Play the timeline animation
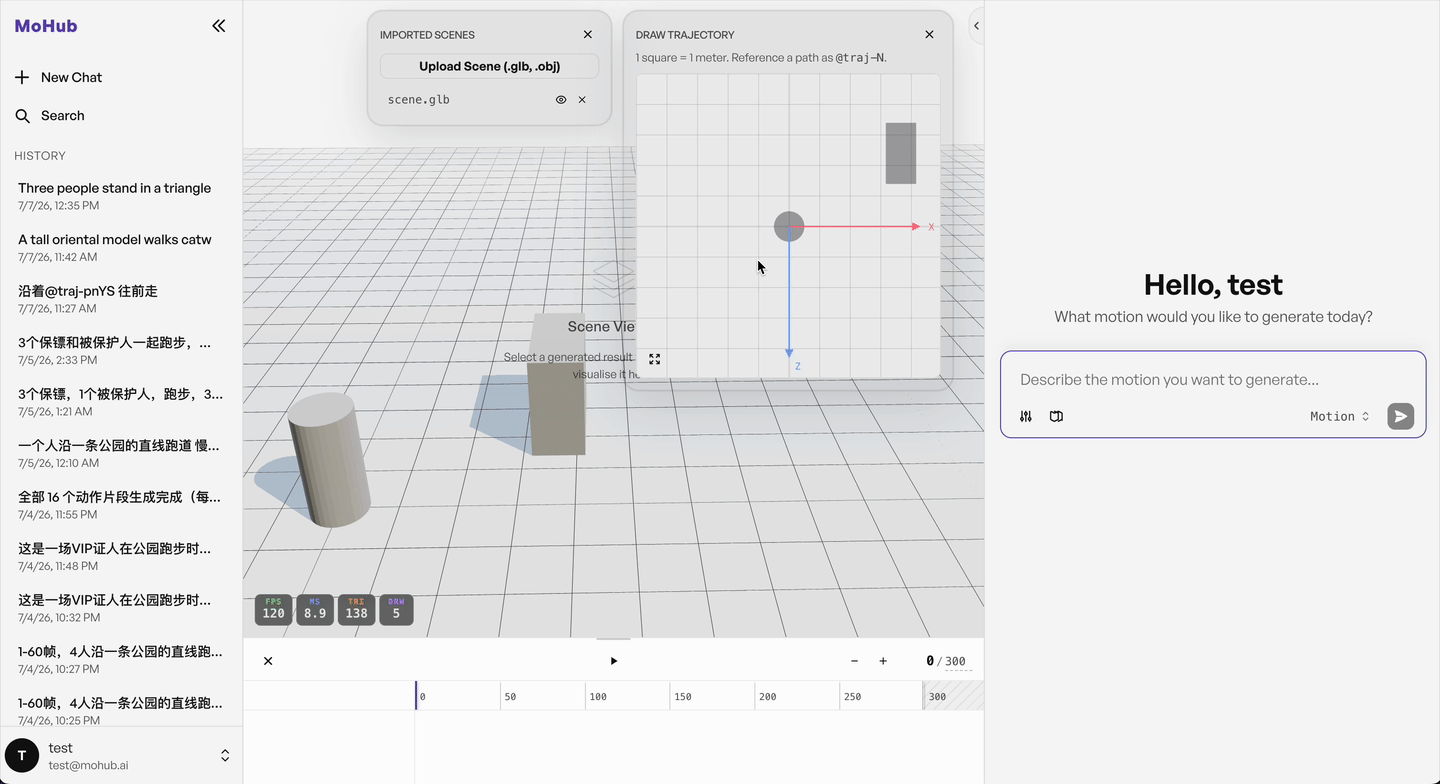Viewport: 1440px width, 784px height. pos(614,661)
